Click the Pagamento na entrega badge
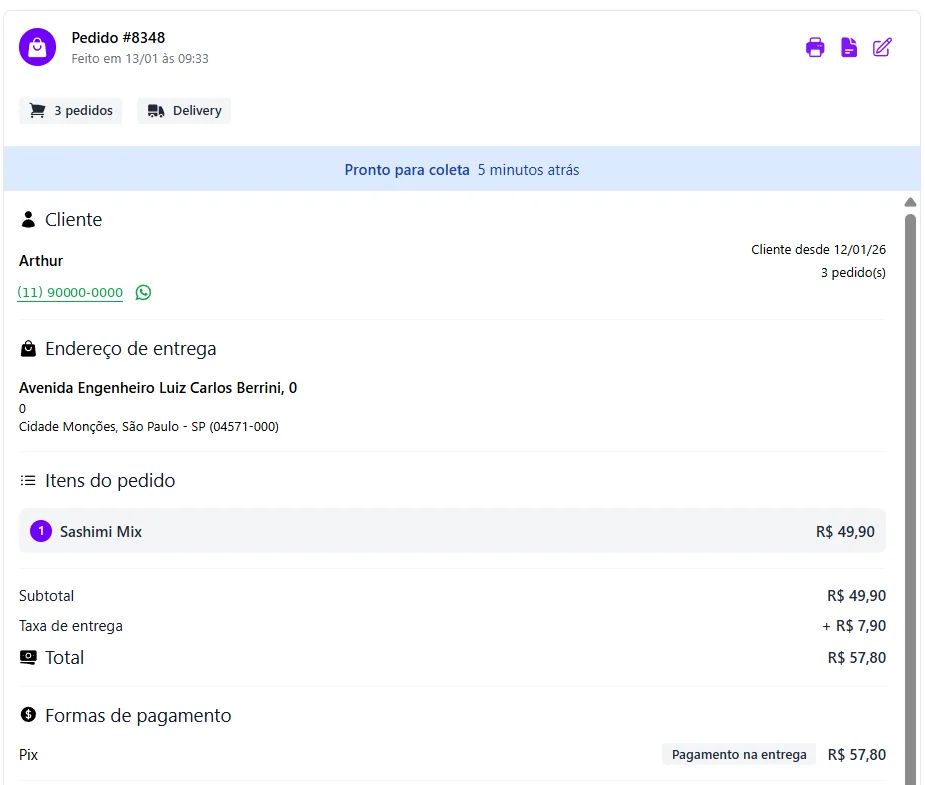This screenshot has width=925, height=785. 739,754
